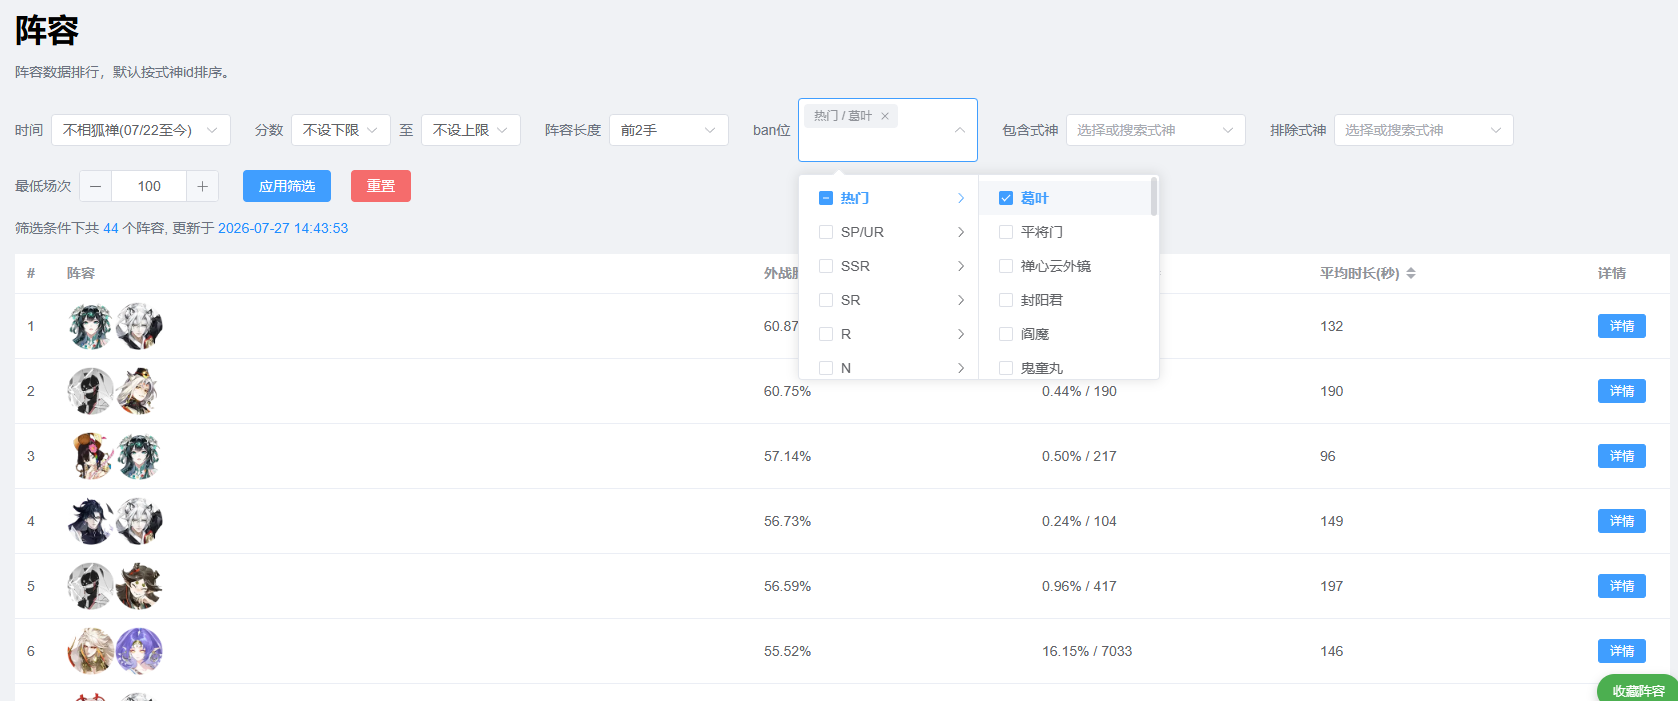Click the lineup count 44

(x=111, y=228)
